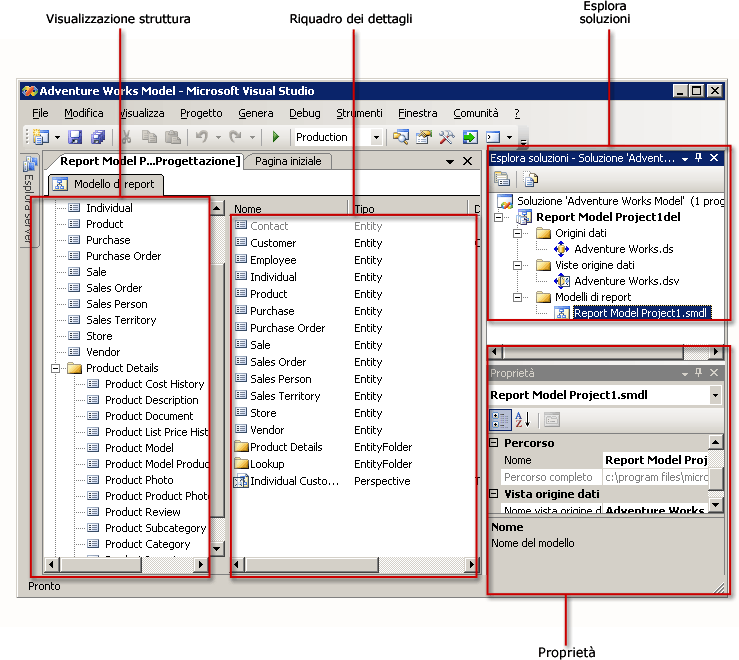Collapse the Product Details folder in tree
The image size is (739, 660).
click(x=56, y=368)
